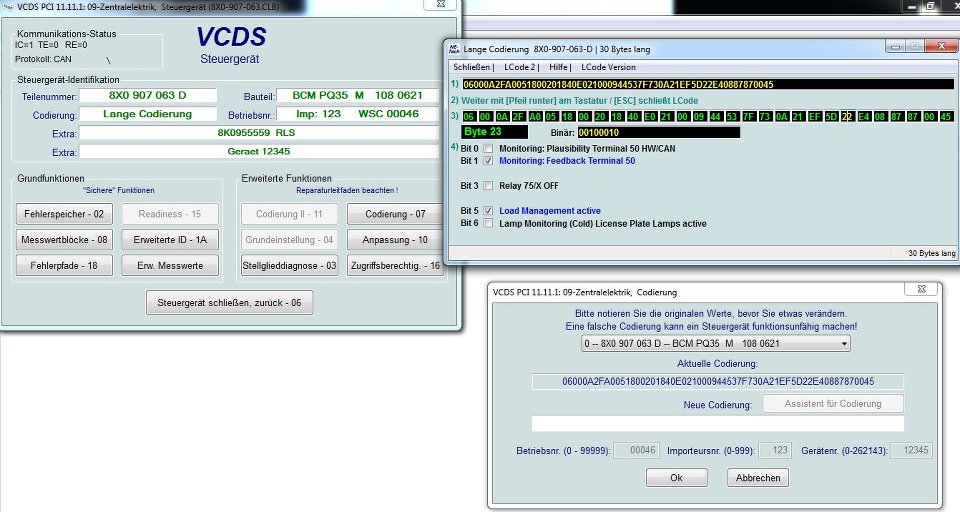Close the Lange Codierung window

941,46
